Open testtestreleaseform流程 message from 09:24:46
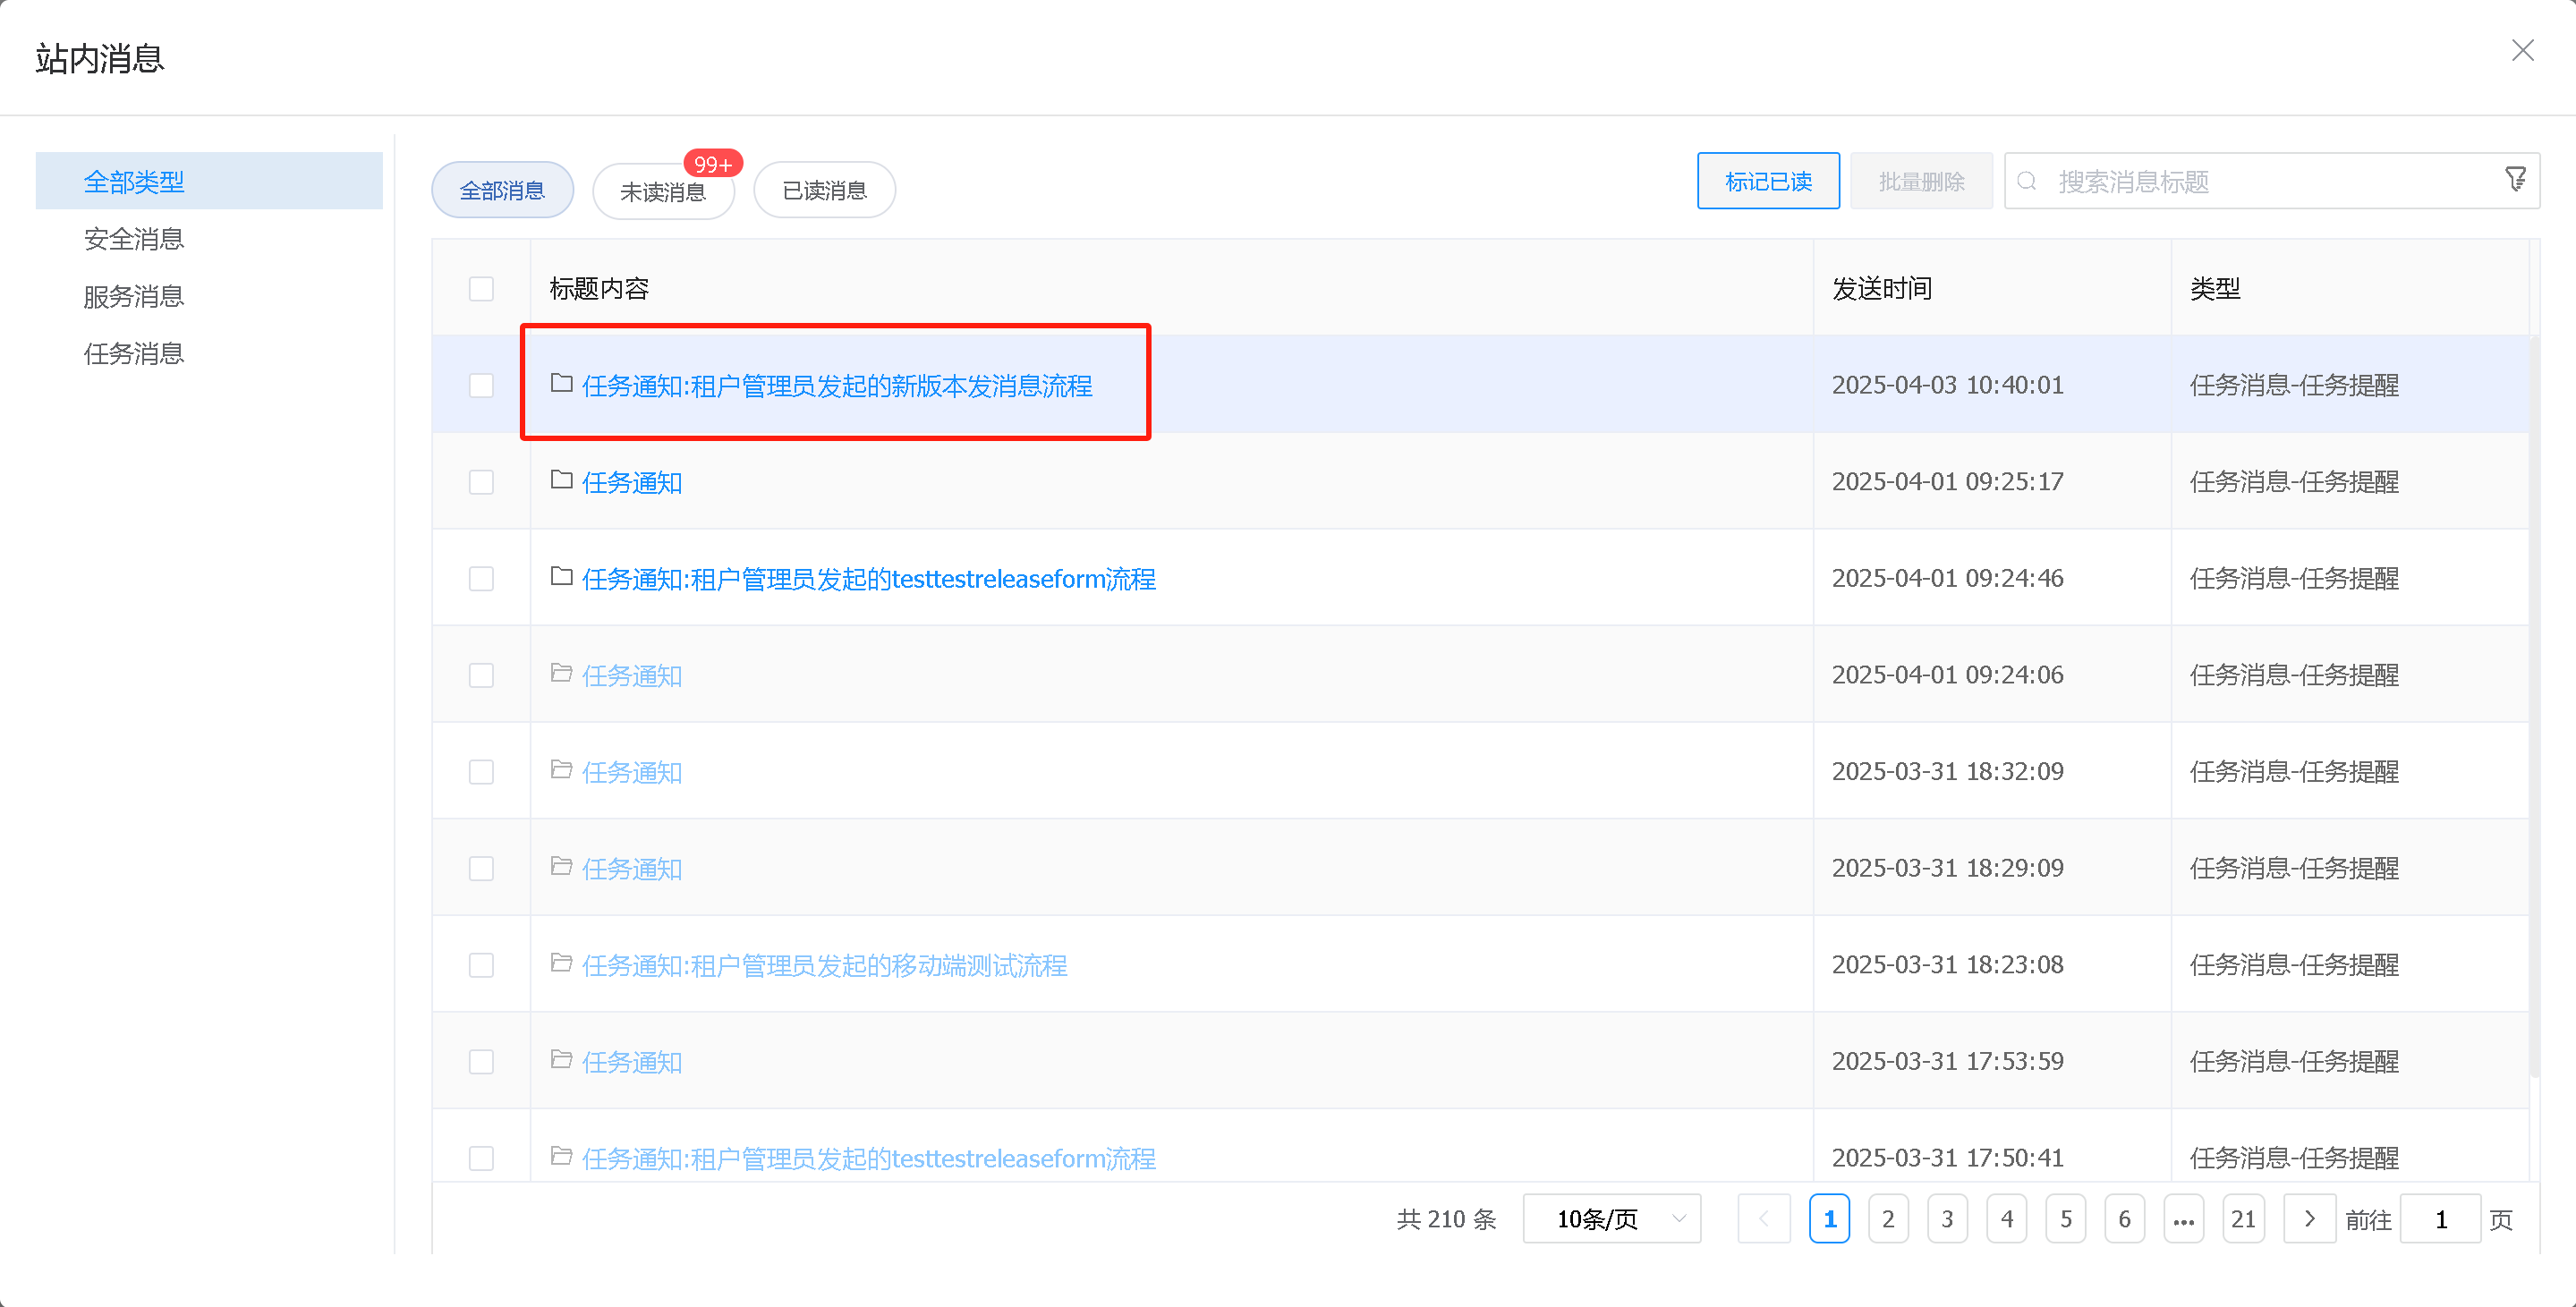 [868, 579]
